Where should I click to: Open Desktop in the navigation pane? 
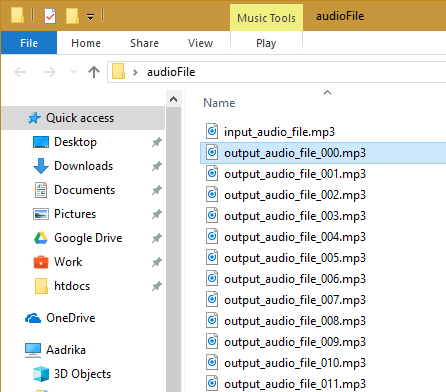[75, 142]
